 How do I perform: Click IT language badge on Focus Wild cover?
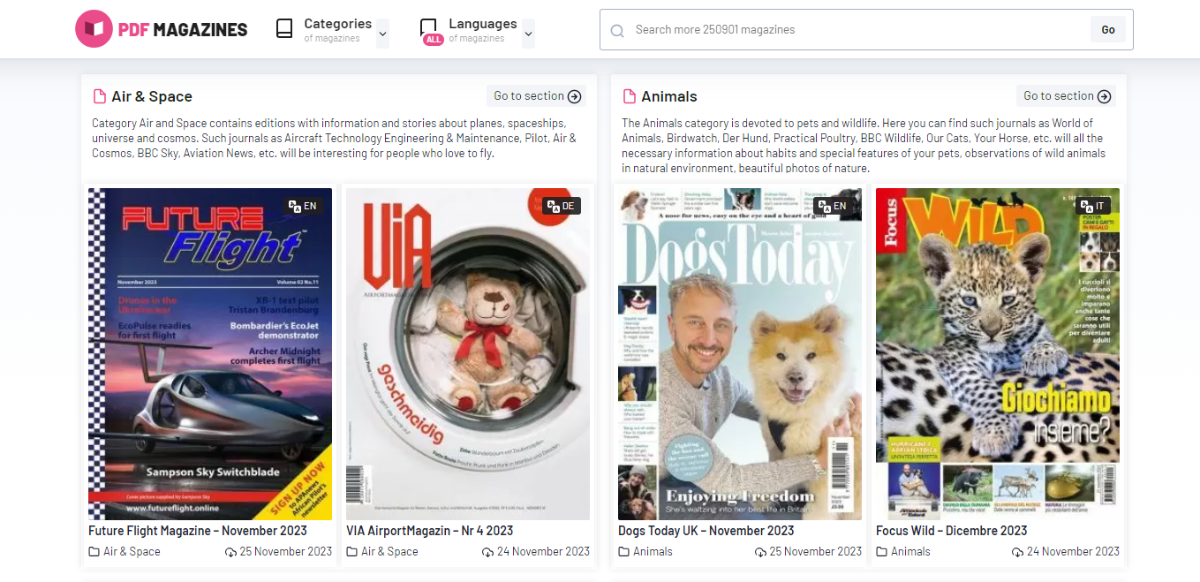pos(1091,206)
